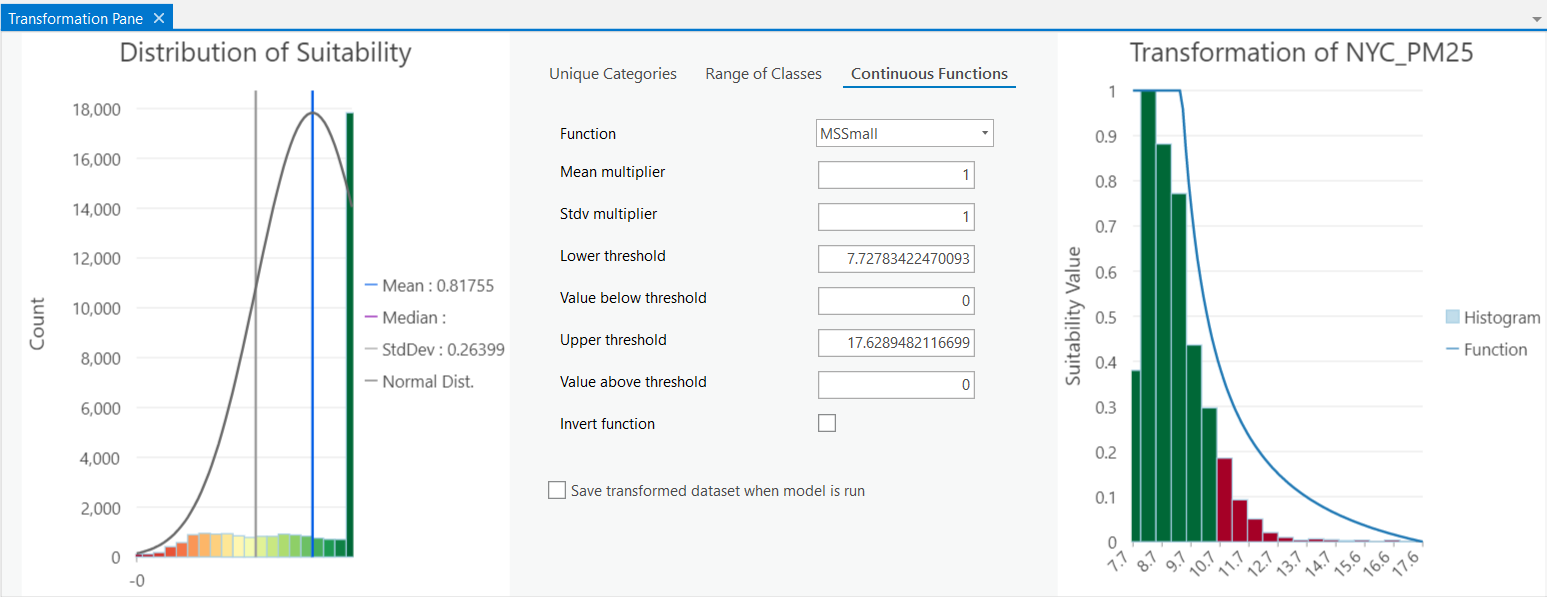Viewport: 1547px width, 597px height.
Task: Open the pane options dropdown arrow
Action: tap(1536, 19)
